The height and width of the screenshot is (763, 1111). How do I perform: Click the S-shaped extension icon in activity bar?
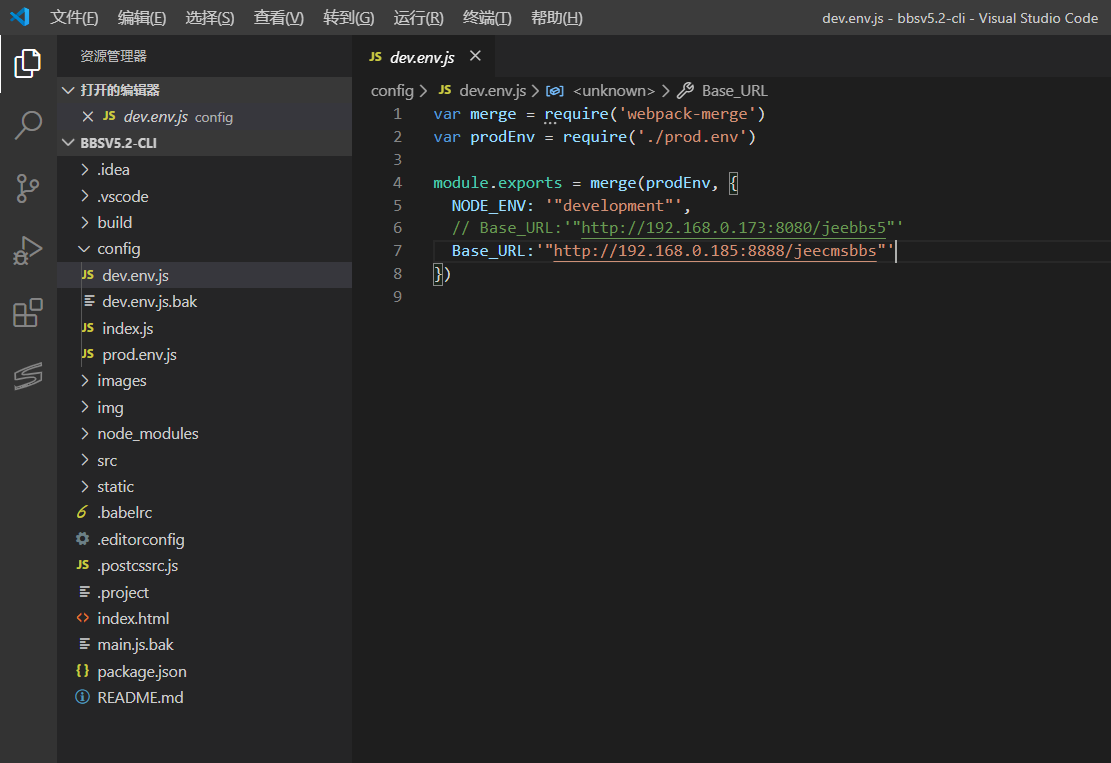[x=28, y=376]
